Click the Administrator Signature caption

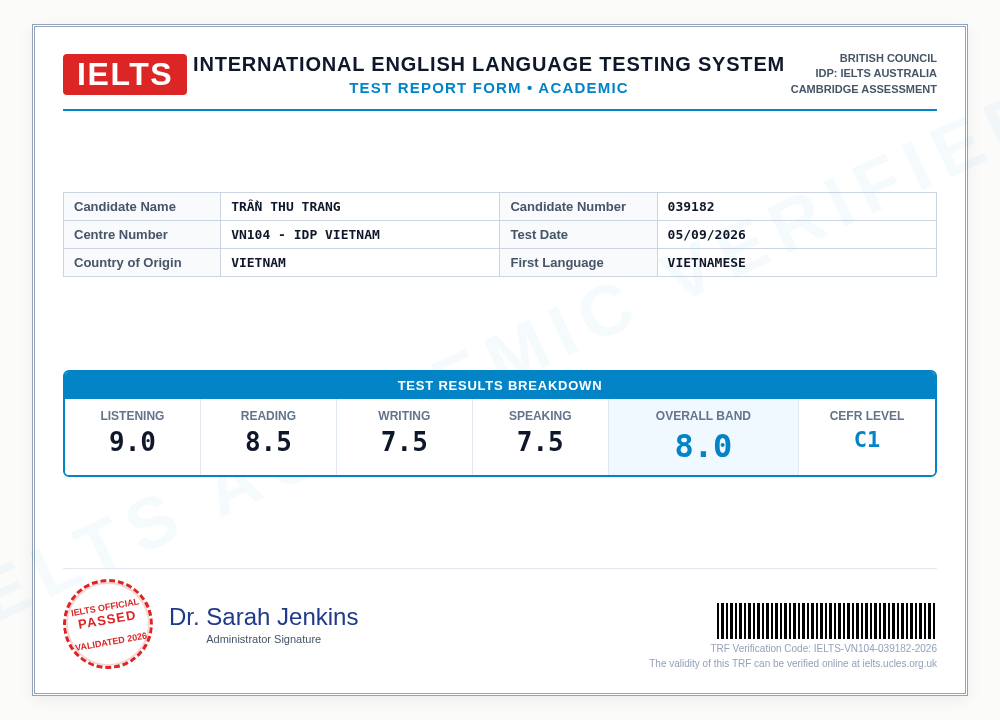click(x=263, y=639)
